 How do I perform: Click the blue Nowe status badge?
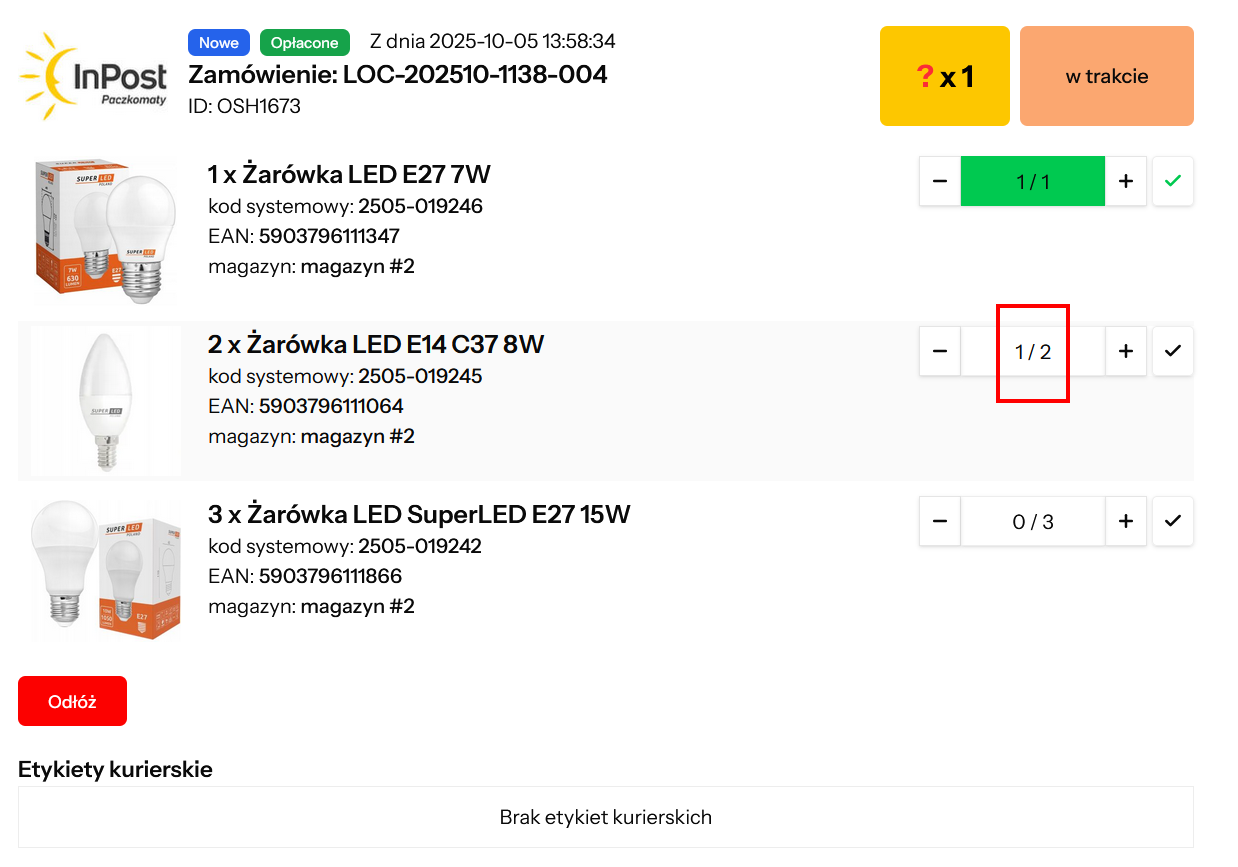[x=219, y=43]
